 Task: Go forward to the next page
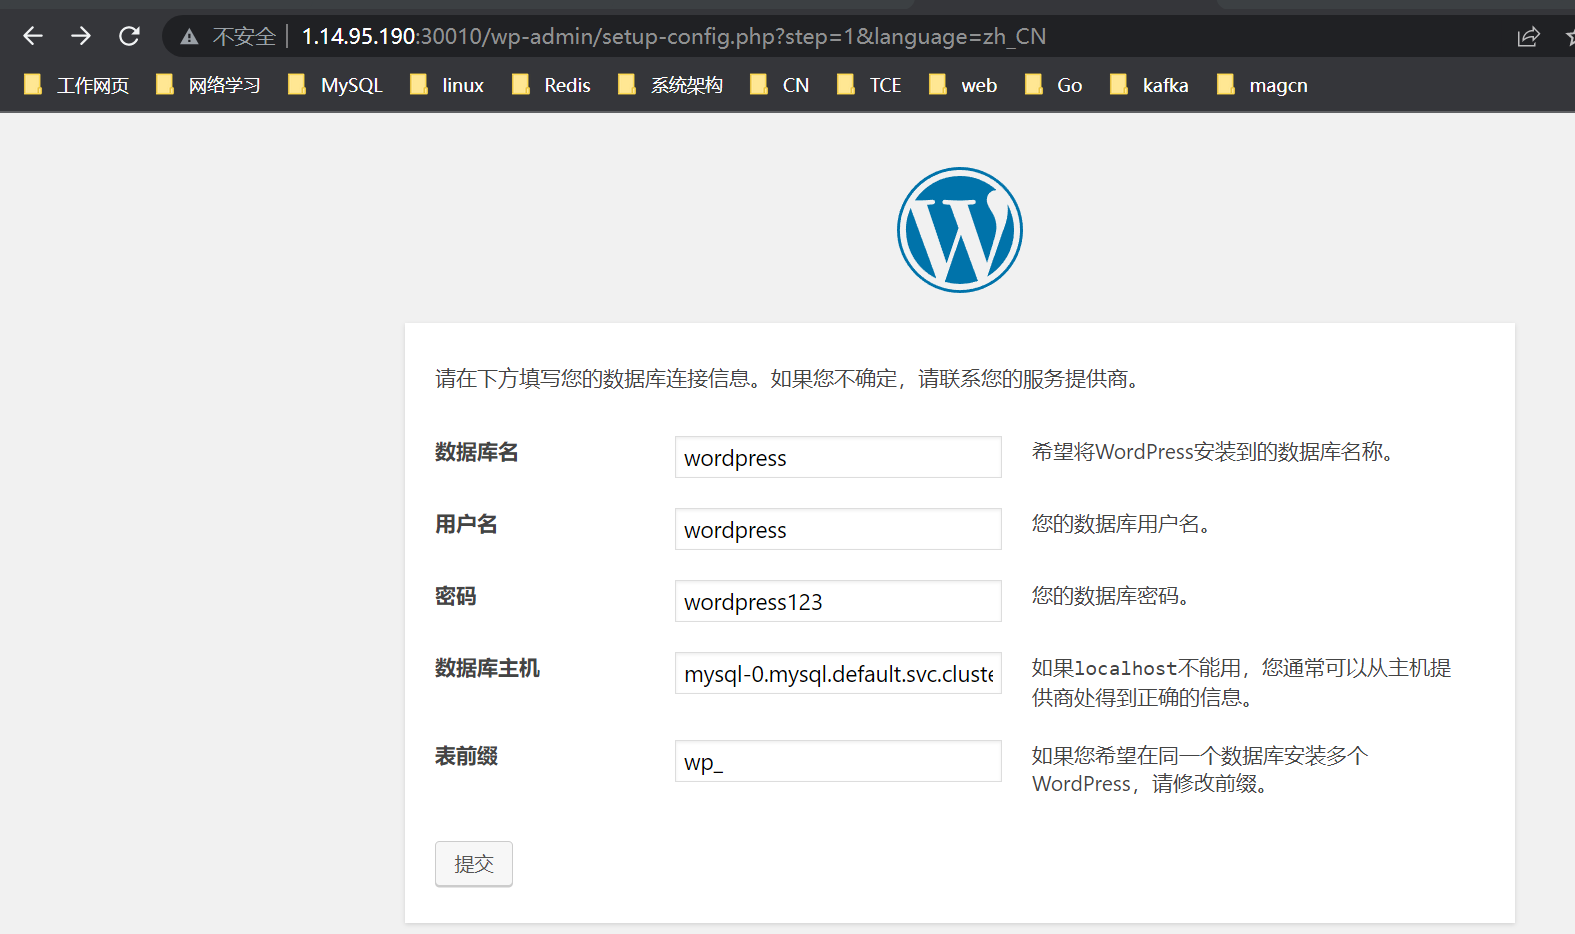(81, 36)
